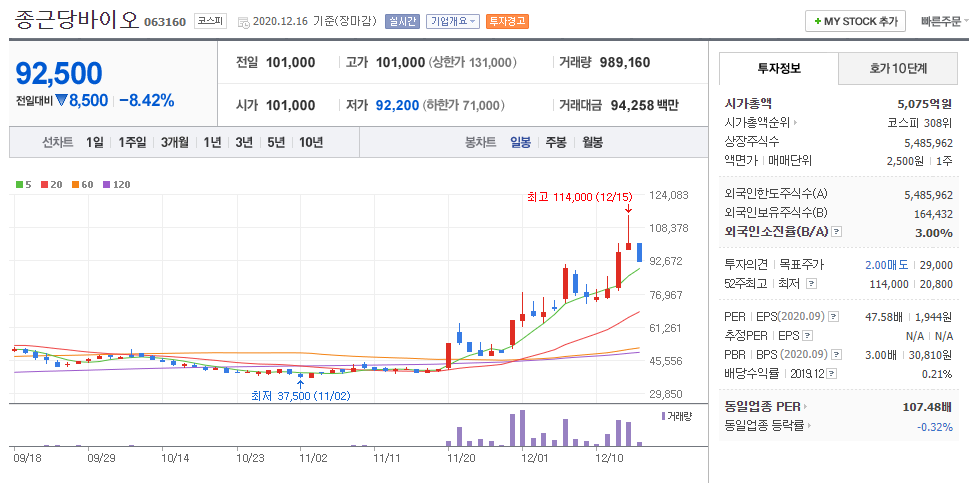Add stock via MY STOCK 추가 button
Image resolution: width=979 pixels, height=483 pixels.
tap(855, 21)
